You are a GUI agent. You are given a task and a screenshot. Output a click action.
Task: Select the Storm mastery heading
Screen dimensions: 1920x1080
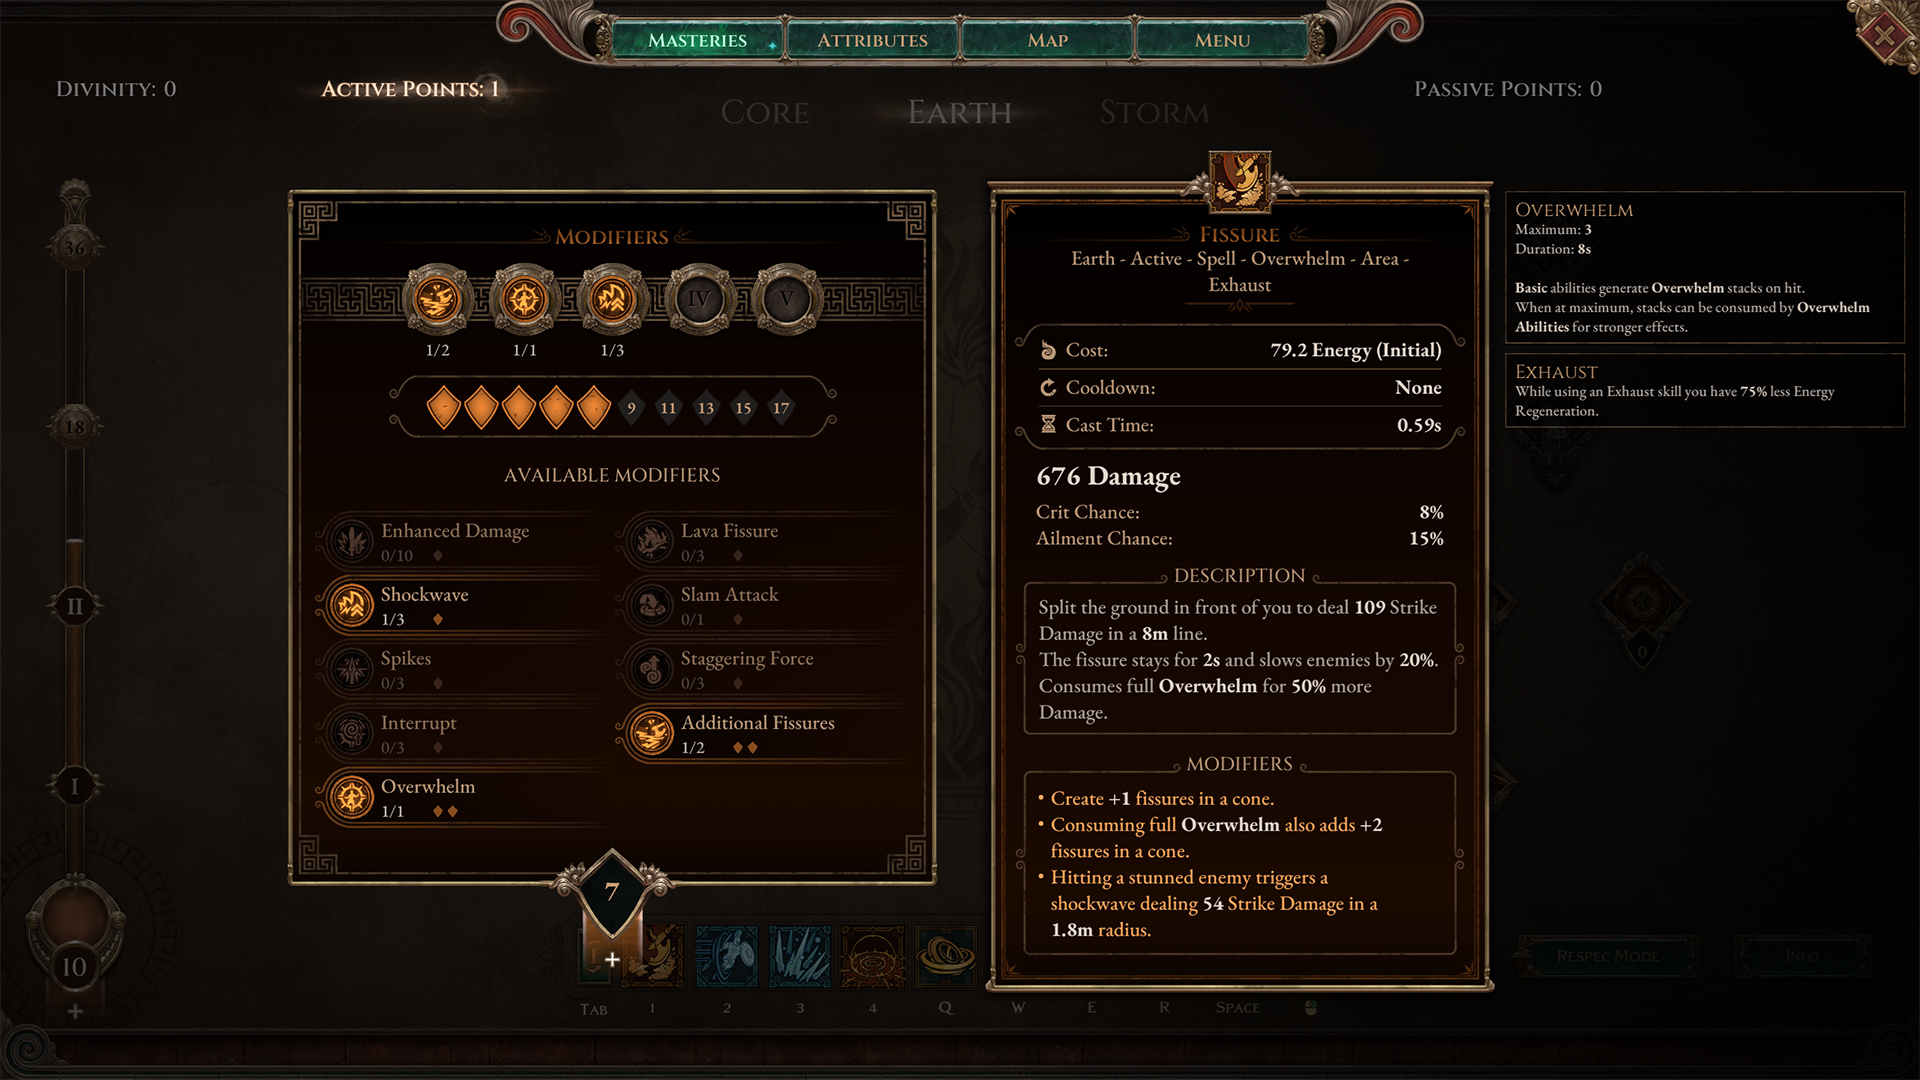pos(1154,112)
